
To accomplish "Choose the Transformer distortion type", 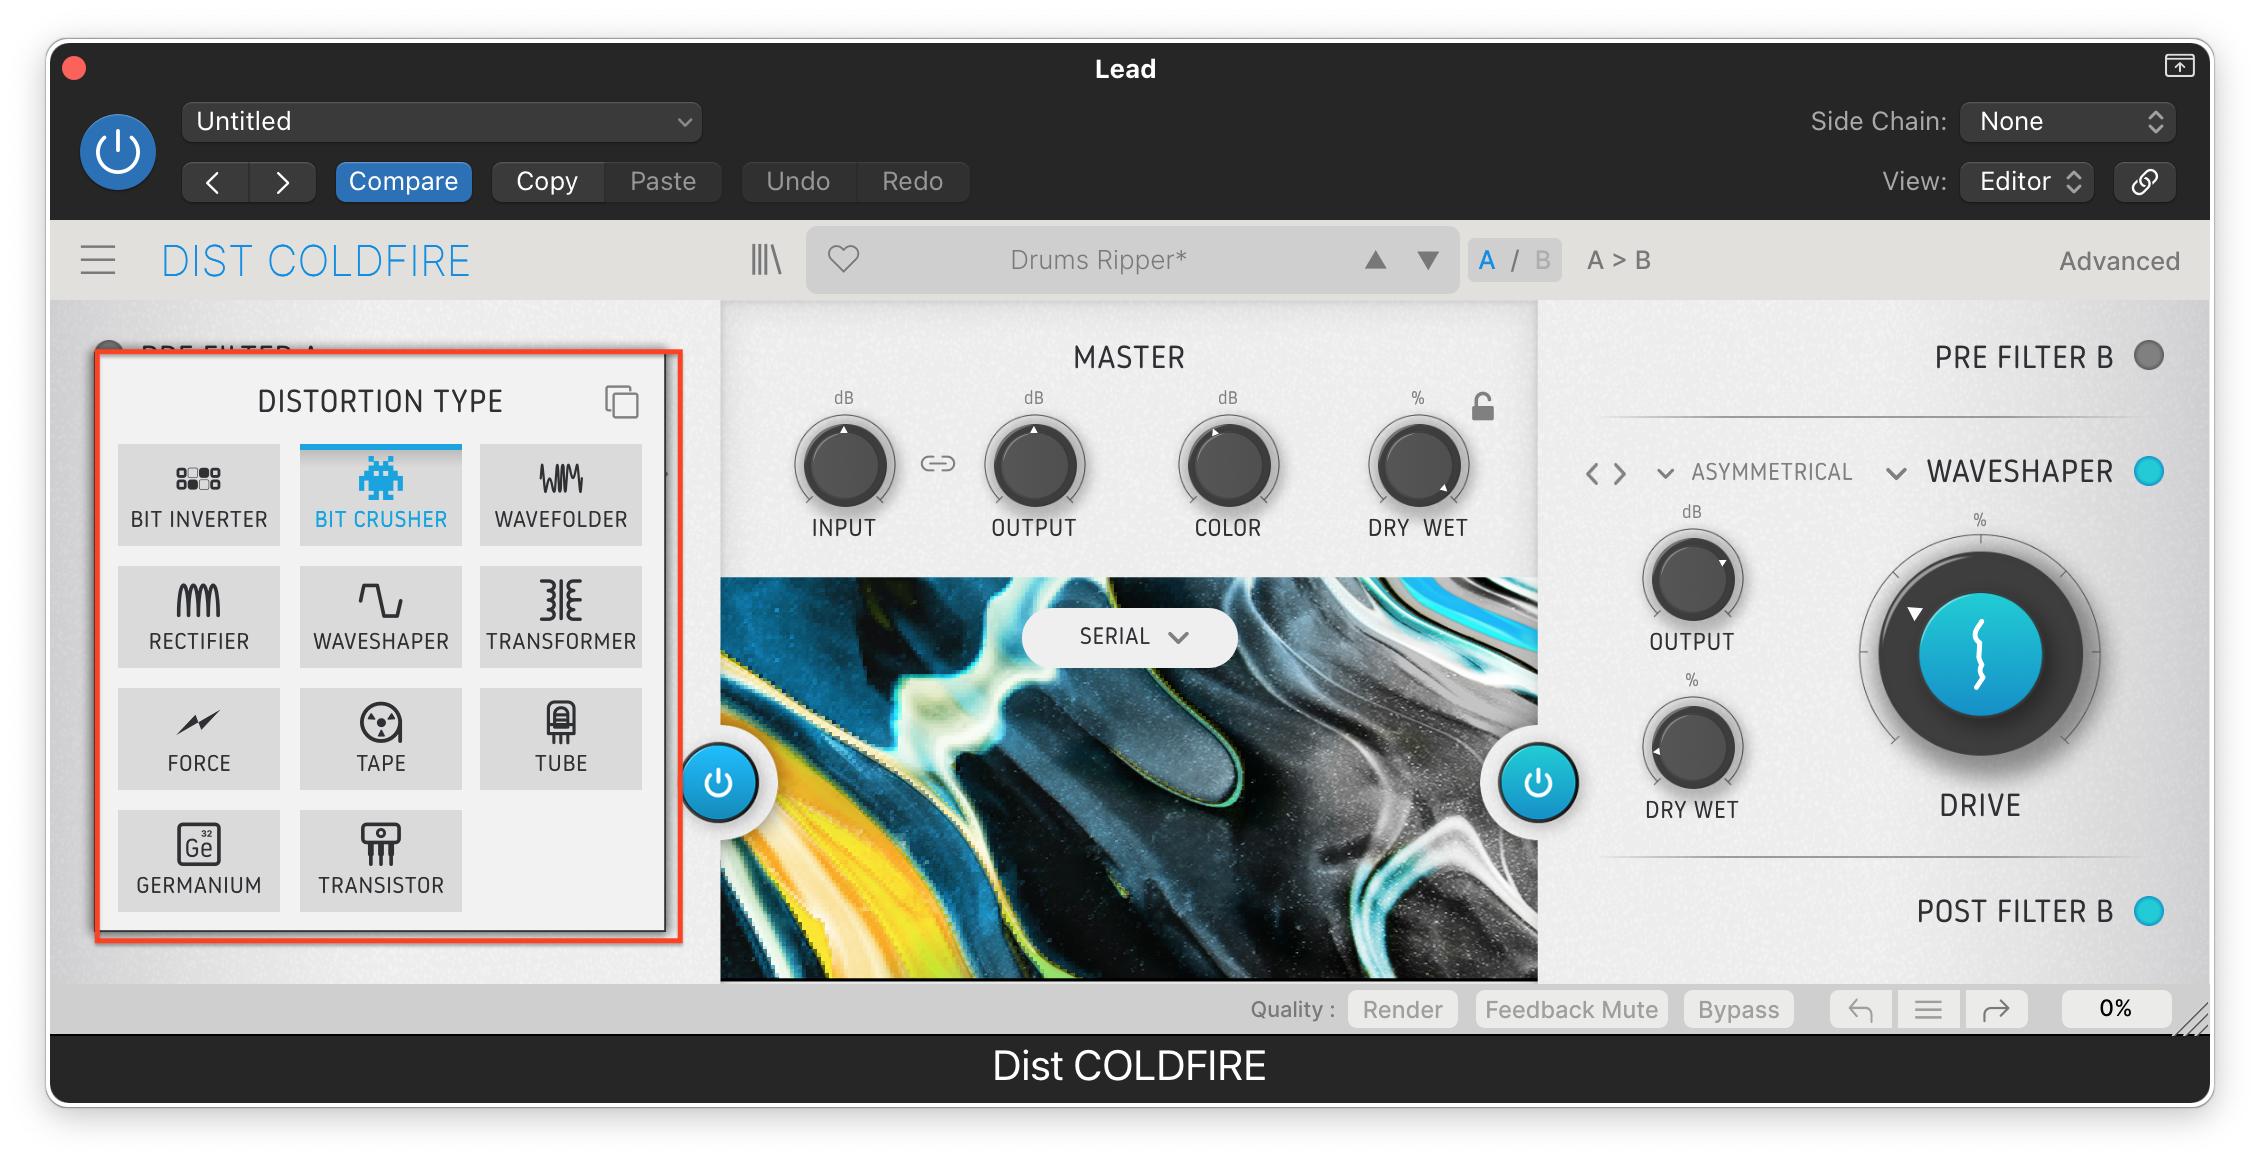I will point(561,617).
